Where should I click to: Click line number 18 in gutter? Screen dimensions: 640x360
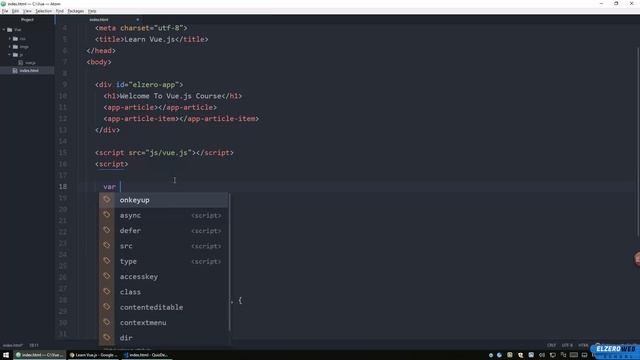click(62, 187)
